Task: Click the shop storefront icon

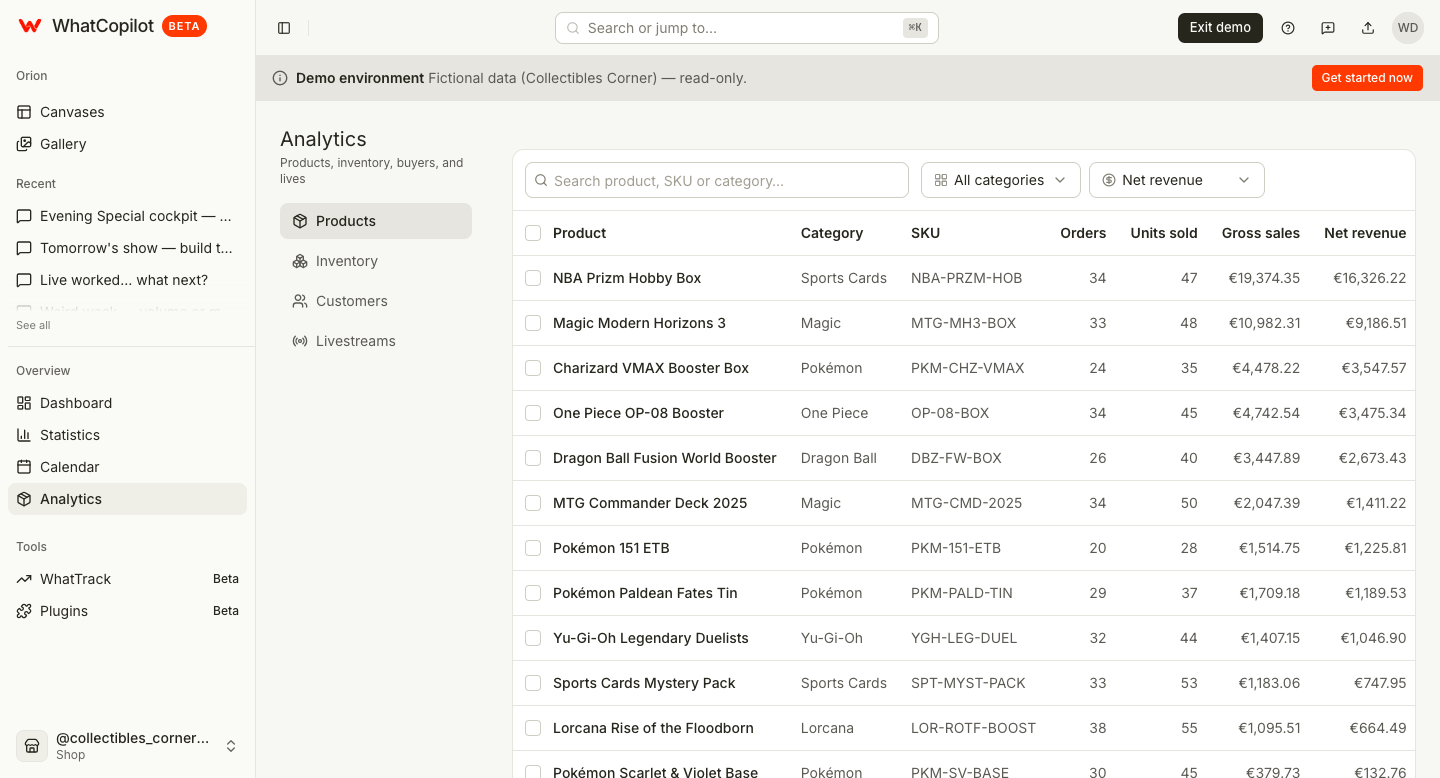Action: click(32, 746)
